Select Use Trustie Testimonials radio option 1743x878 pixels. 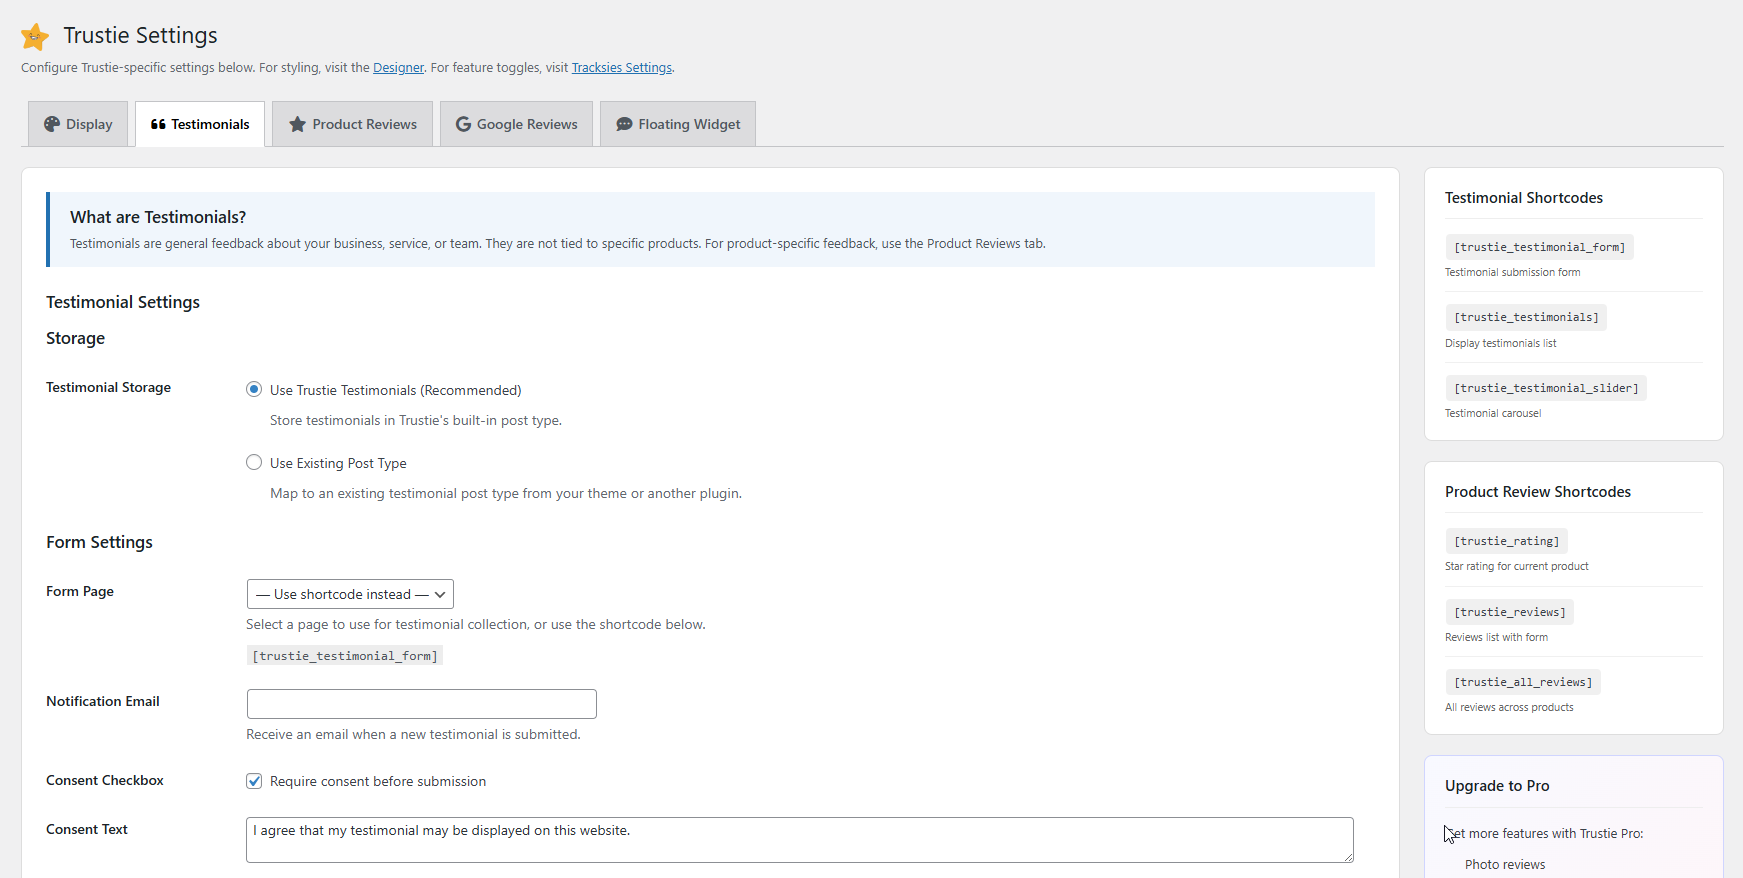(x=254, y=389)
